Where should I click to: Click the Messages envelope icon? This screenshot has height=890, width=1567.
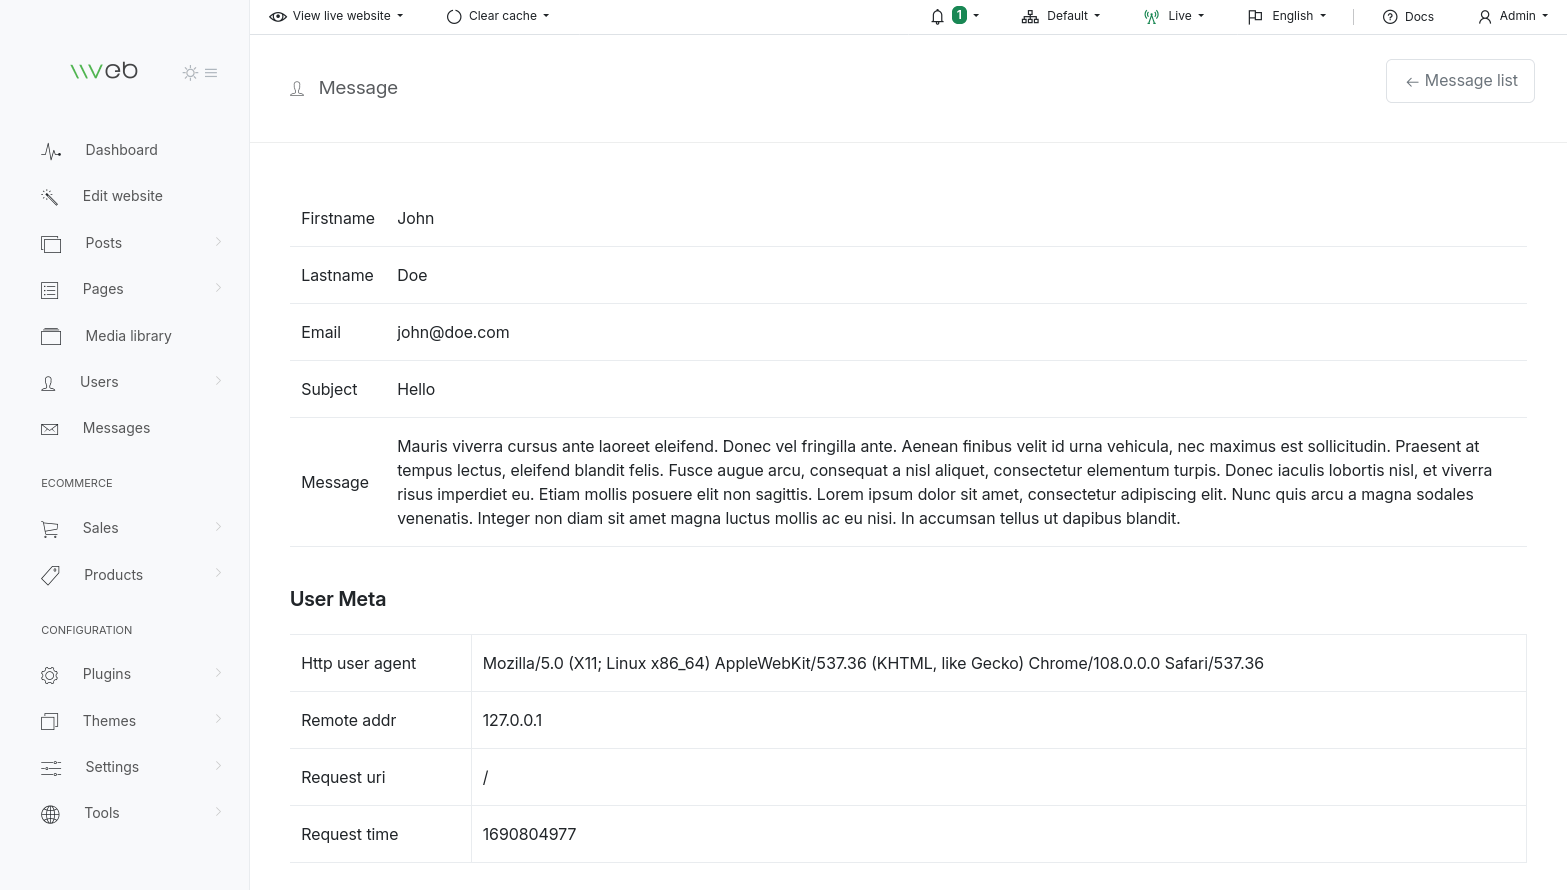tap(50, 429)
